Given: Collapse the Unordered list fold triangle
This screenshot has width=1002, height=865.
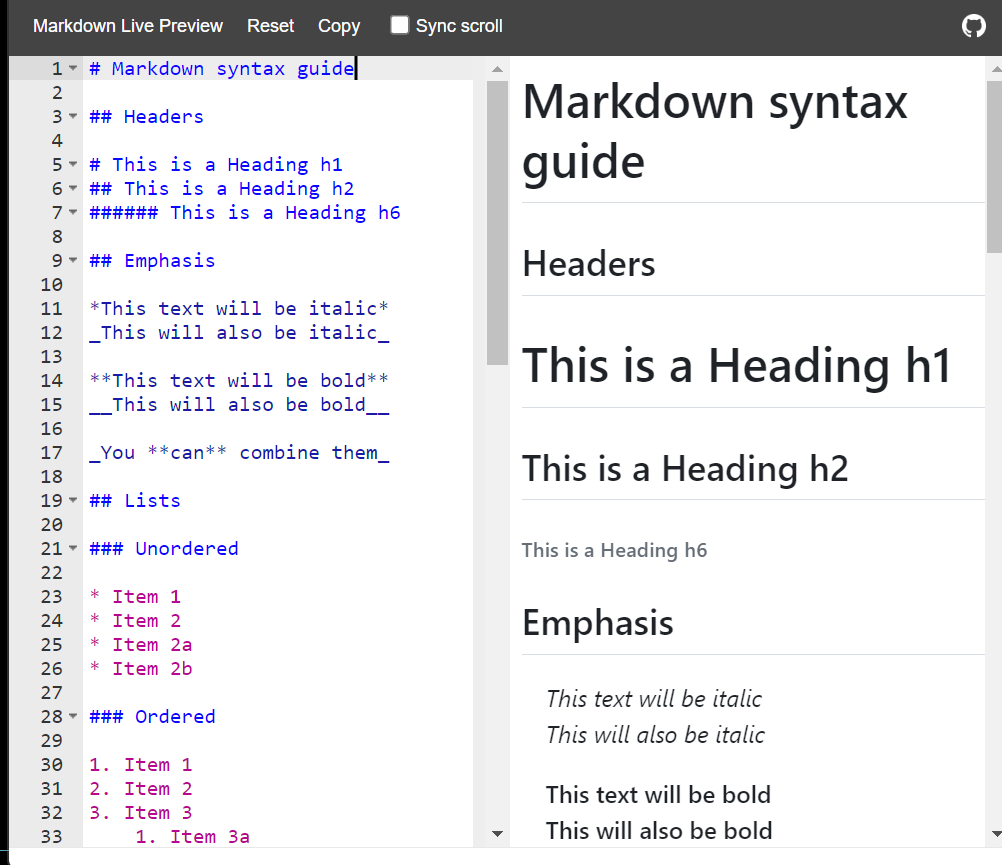Looking at the screenshot, I should pyautogui.click(x=74, y=548).
